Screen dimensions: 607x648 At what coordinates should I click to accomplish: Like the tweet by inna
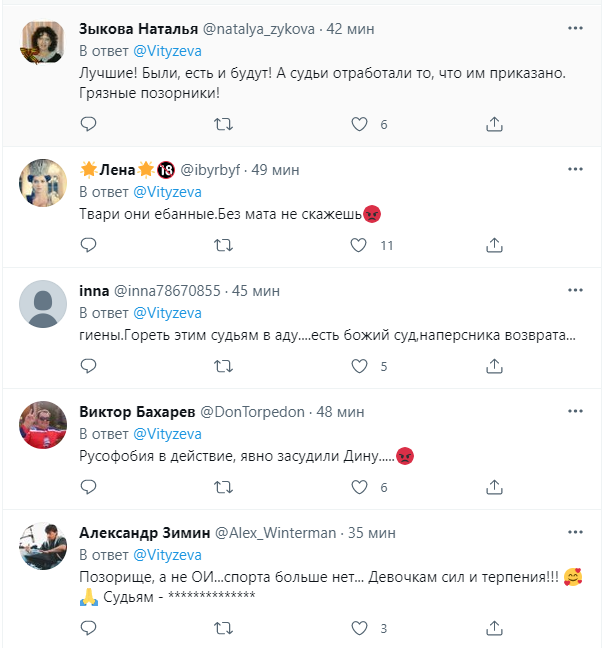(360, 366)
